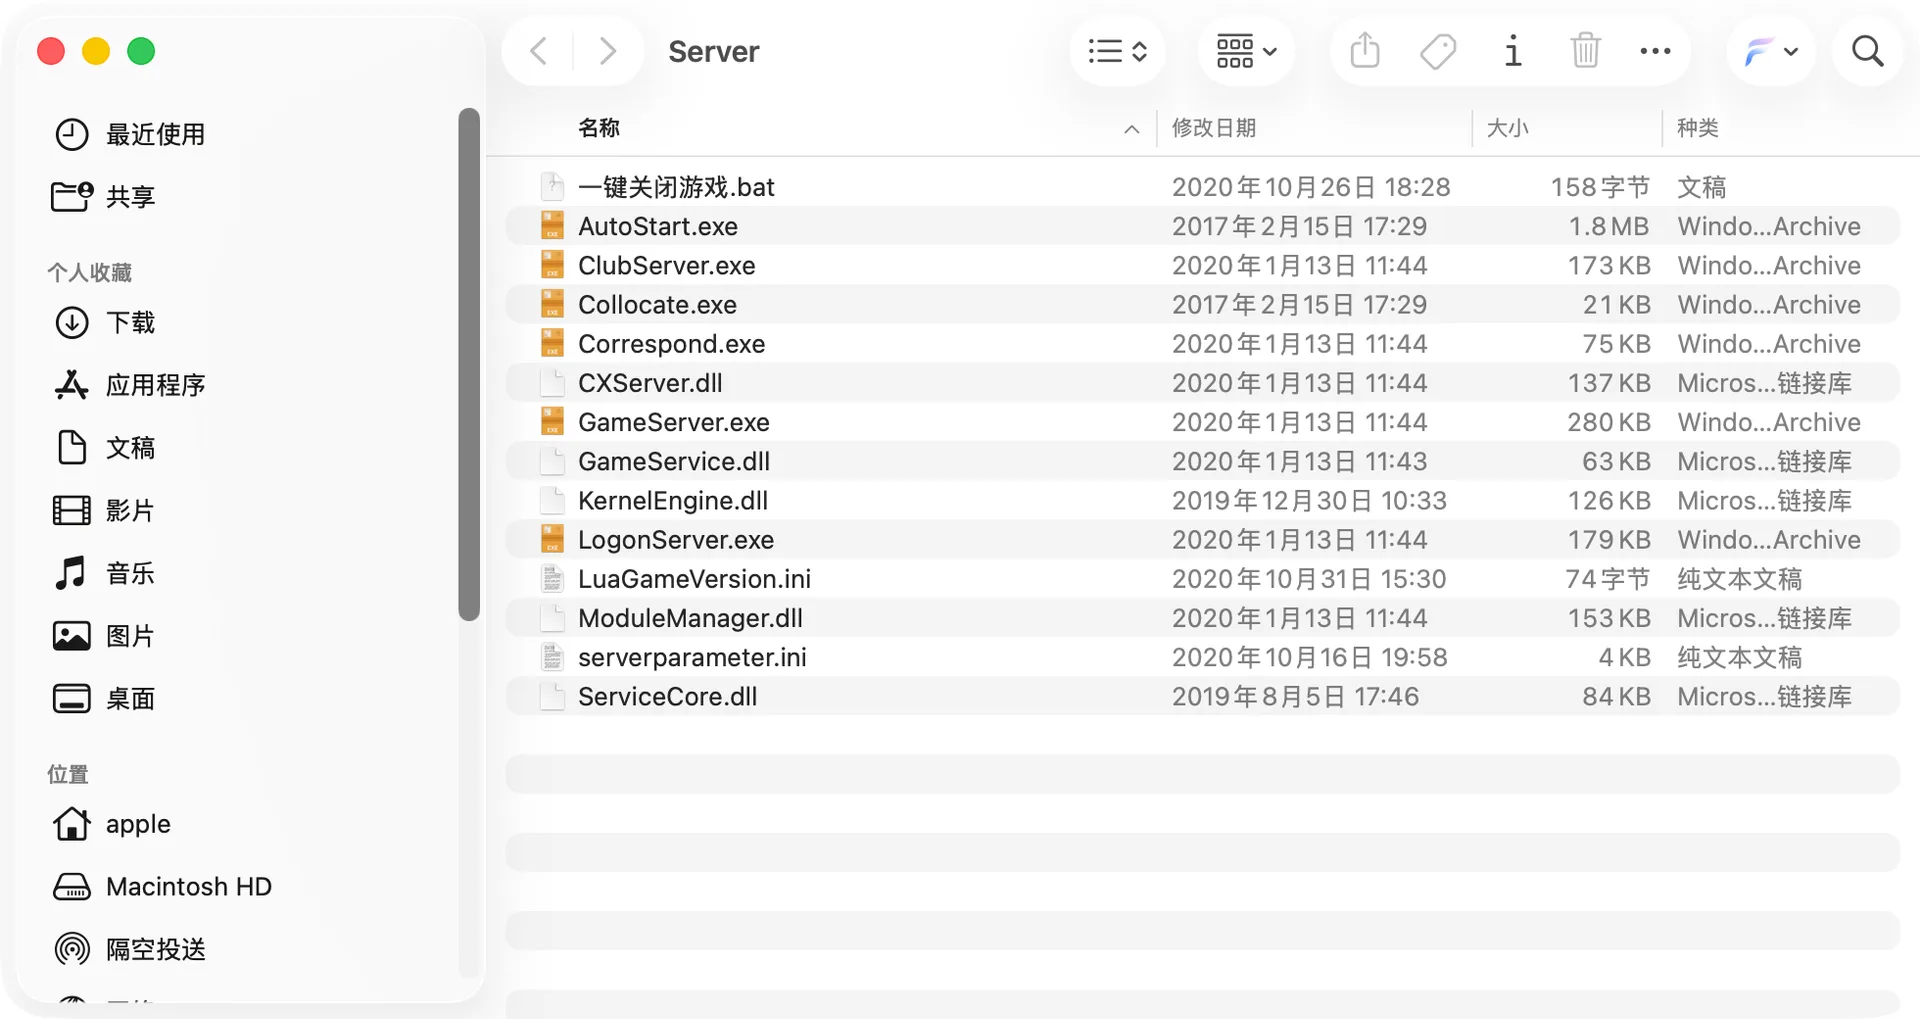
Task: Click the tag icon in toolbar
Action: pos(1438,51)
